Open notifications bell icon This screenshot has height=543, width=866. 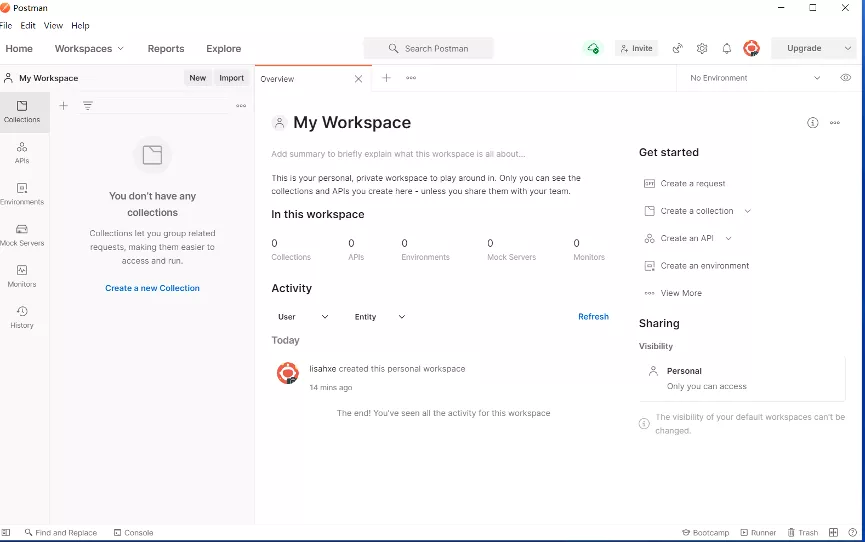(x=727, y=49)
